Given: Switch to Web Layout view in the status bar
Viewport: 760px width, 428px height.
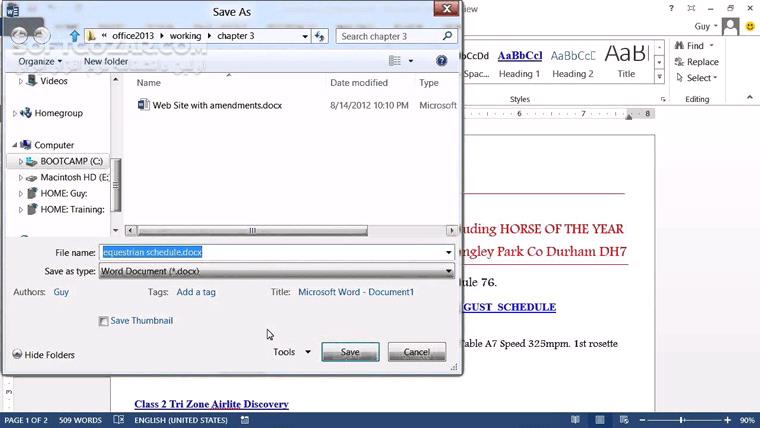Looking at the screenshot, I should point(624,420).
